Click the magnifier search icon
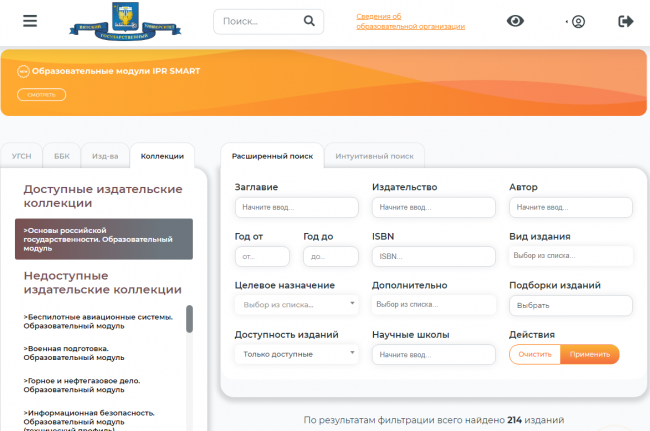 [x=309, y=21]
